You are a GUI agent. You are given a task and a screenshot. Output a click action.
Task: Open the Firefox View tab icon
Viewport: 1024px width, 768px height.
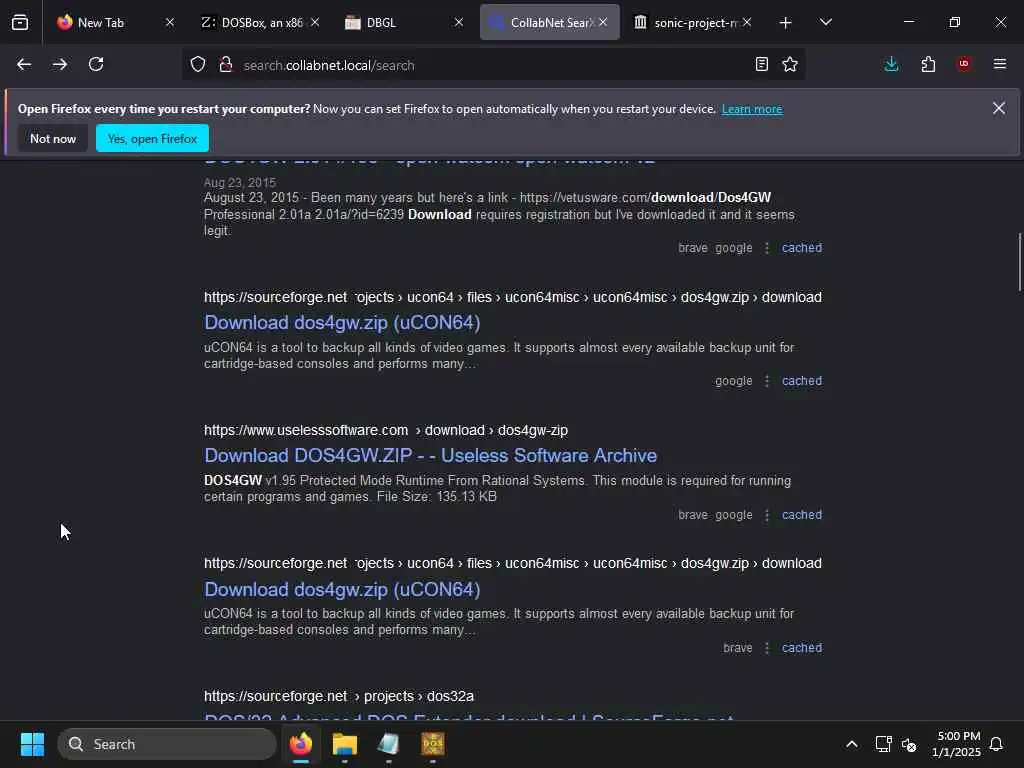[20, 22]
